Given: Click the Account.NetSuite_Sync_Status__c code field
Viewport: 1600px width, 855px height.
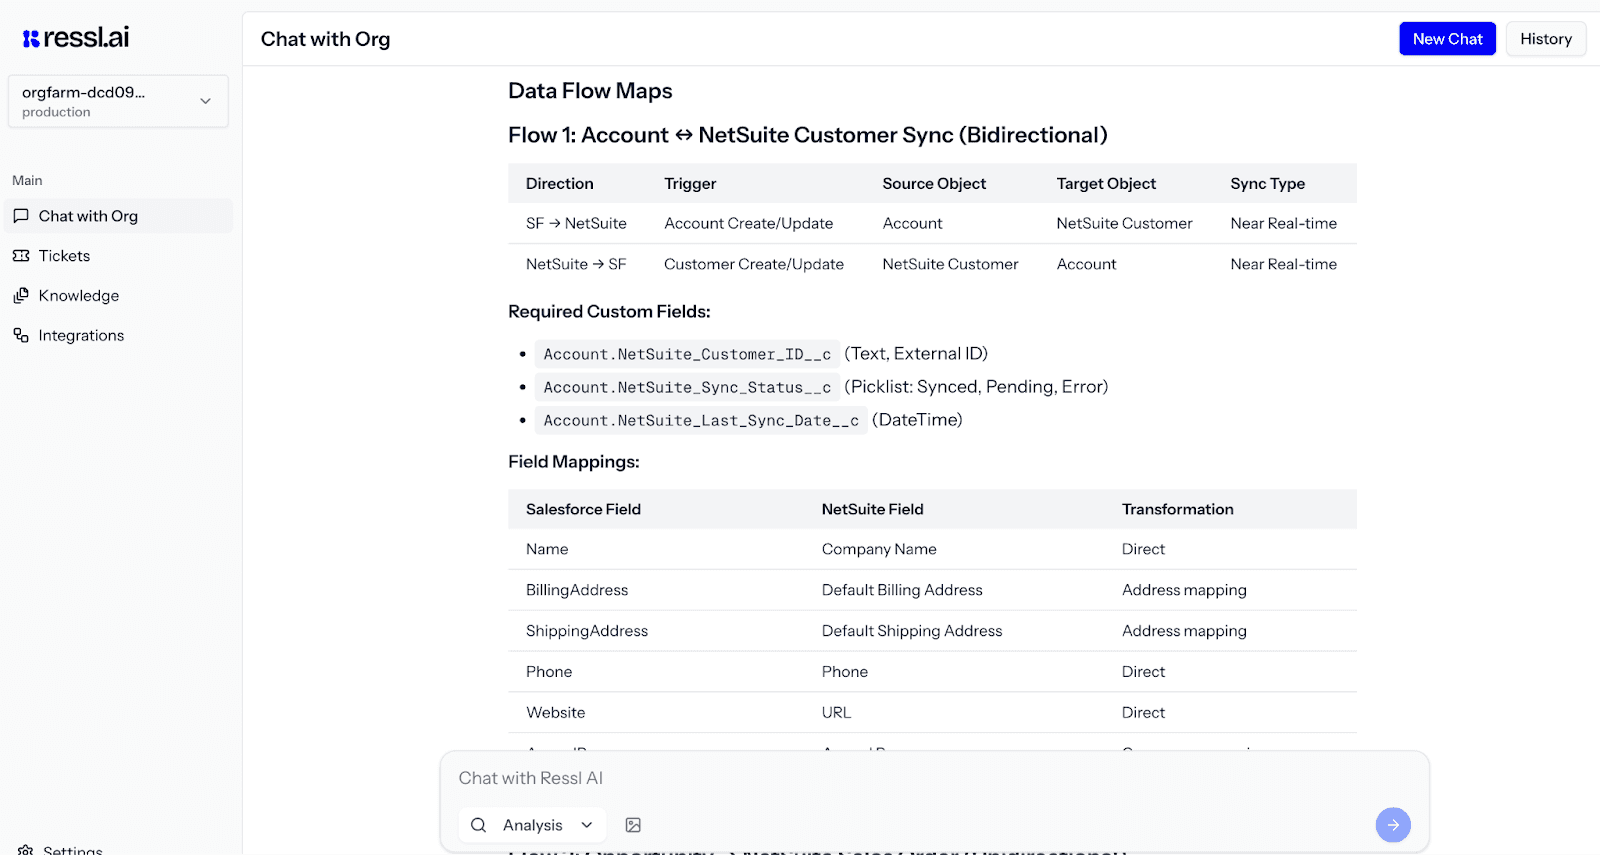Looking at the screenshot, I should click(x=687, y=387).
